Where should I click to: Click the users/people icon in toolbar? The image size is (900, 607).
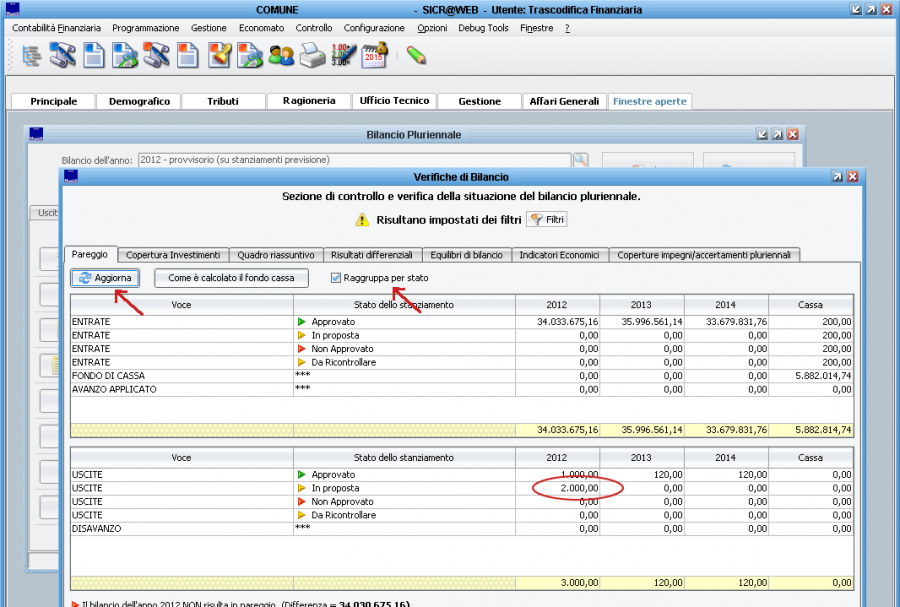(281, 55)
